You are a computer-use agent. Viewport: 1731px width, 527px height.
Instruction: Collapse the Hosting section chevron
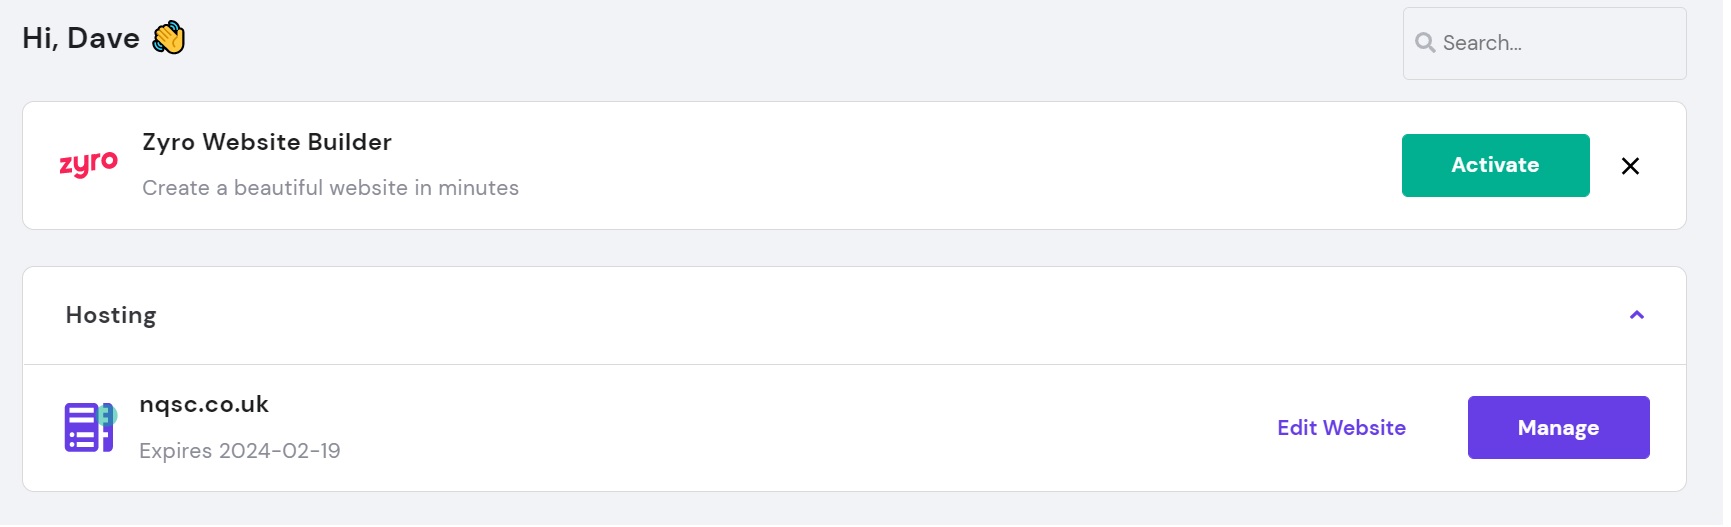coord(1637,315)
